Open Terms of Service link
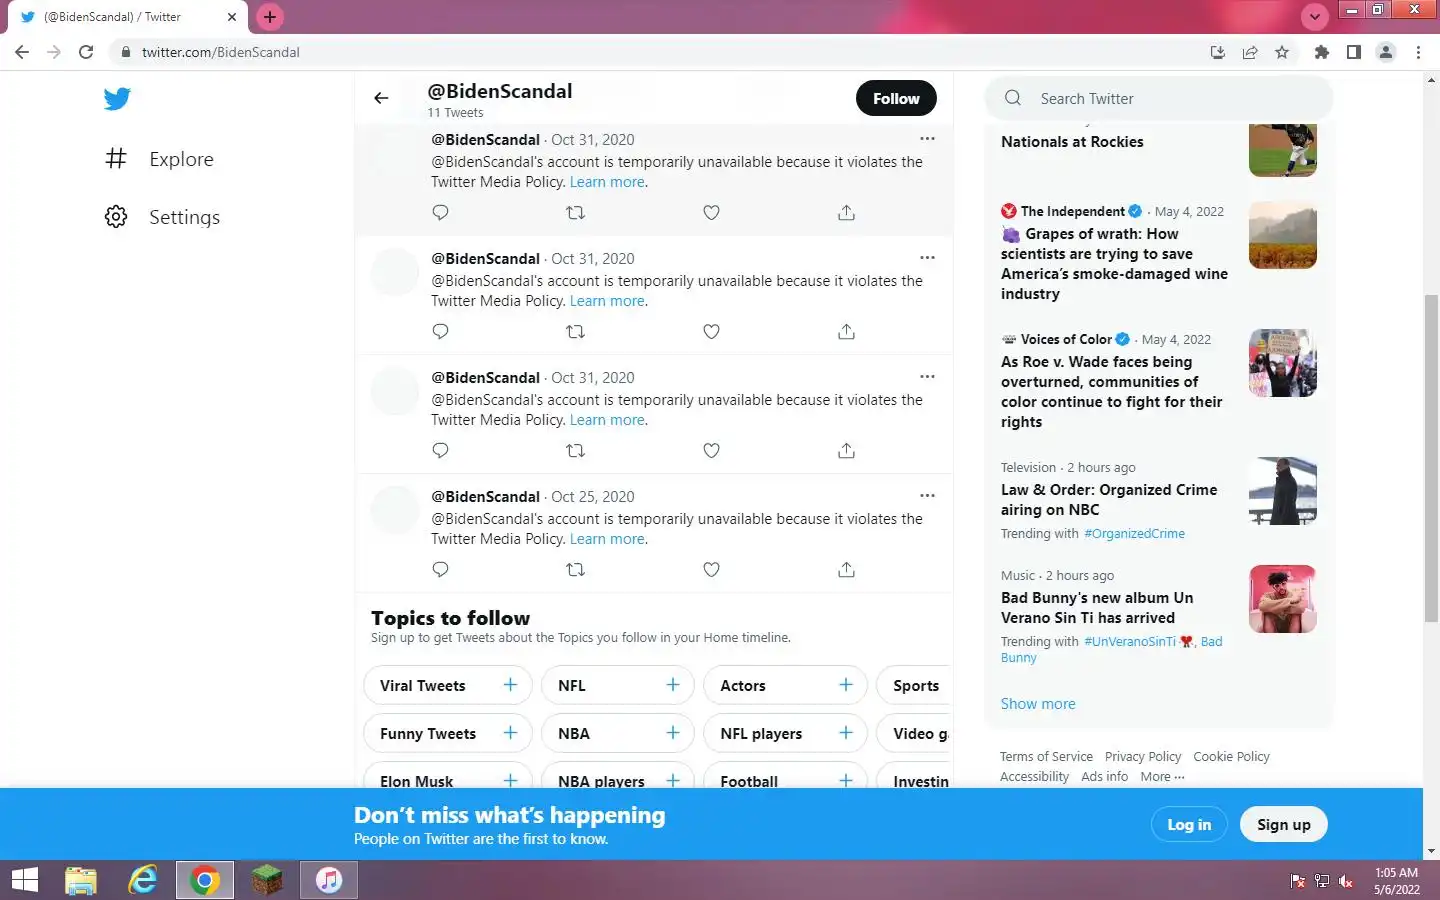This screenshot has width=1440, height=900. click(x=1046, y=757)
